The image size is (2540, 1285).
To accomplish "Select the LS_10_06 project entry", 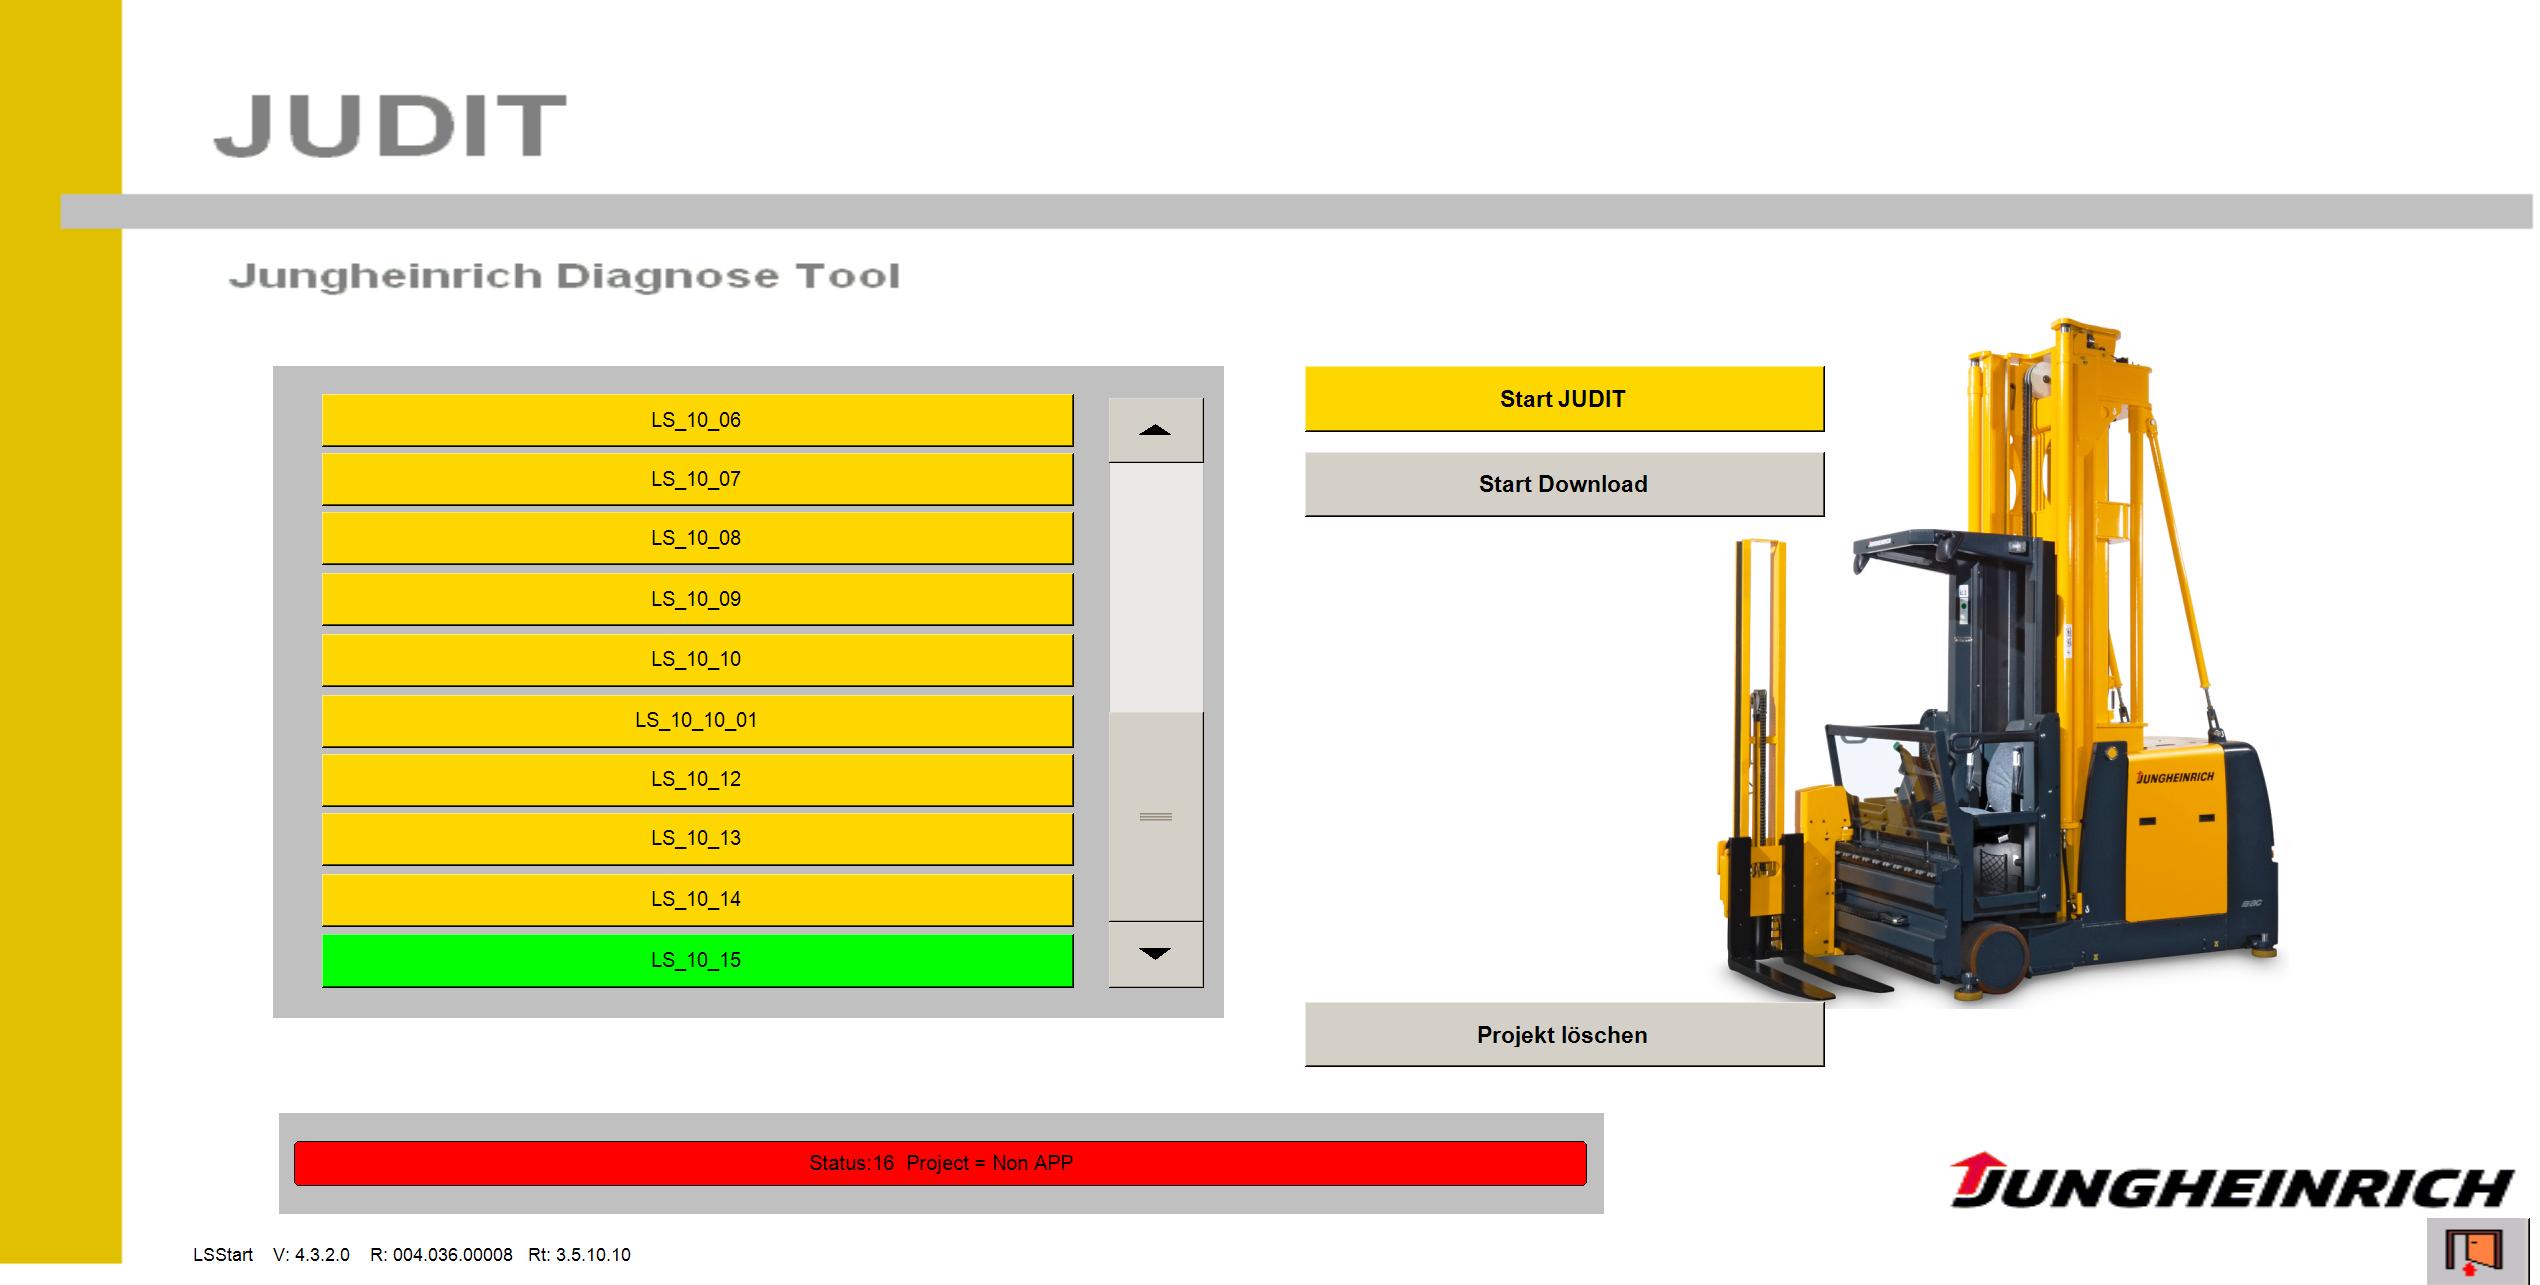I will click(x=696, y=420).
